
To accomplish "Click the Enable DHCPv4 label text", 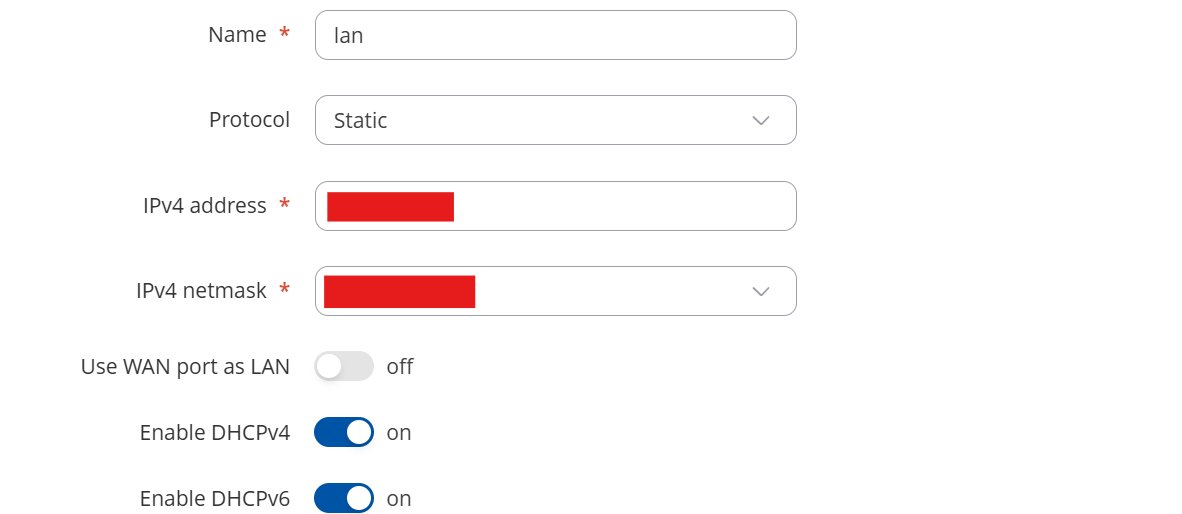I will [x=215, y=432].
